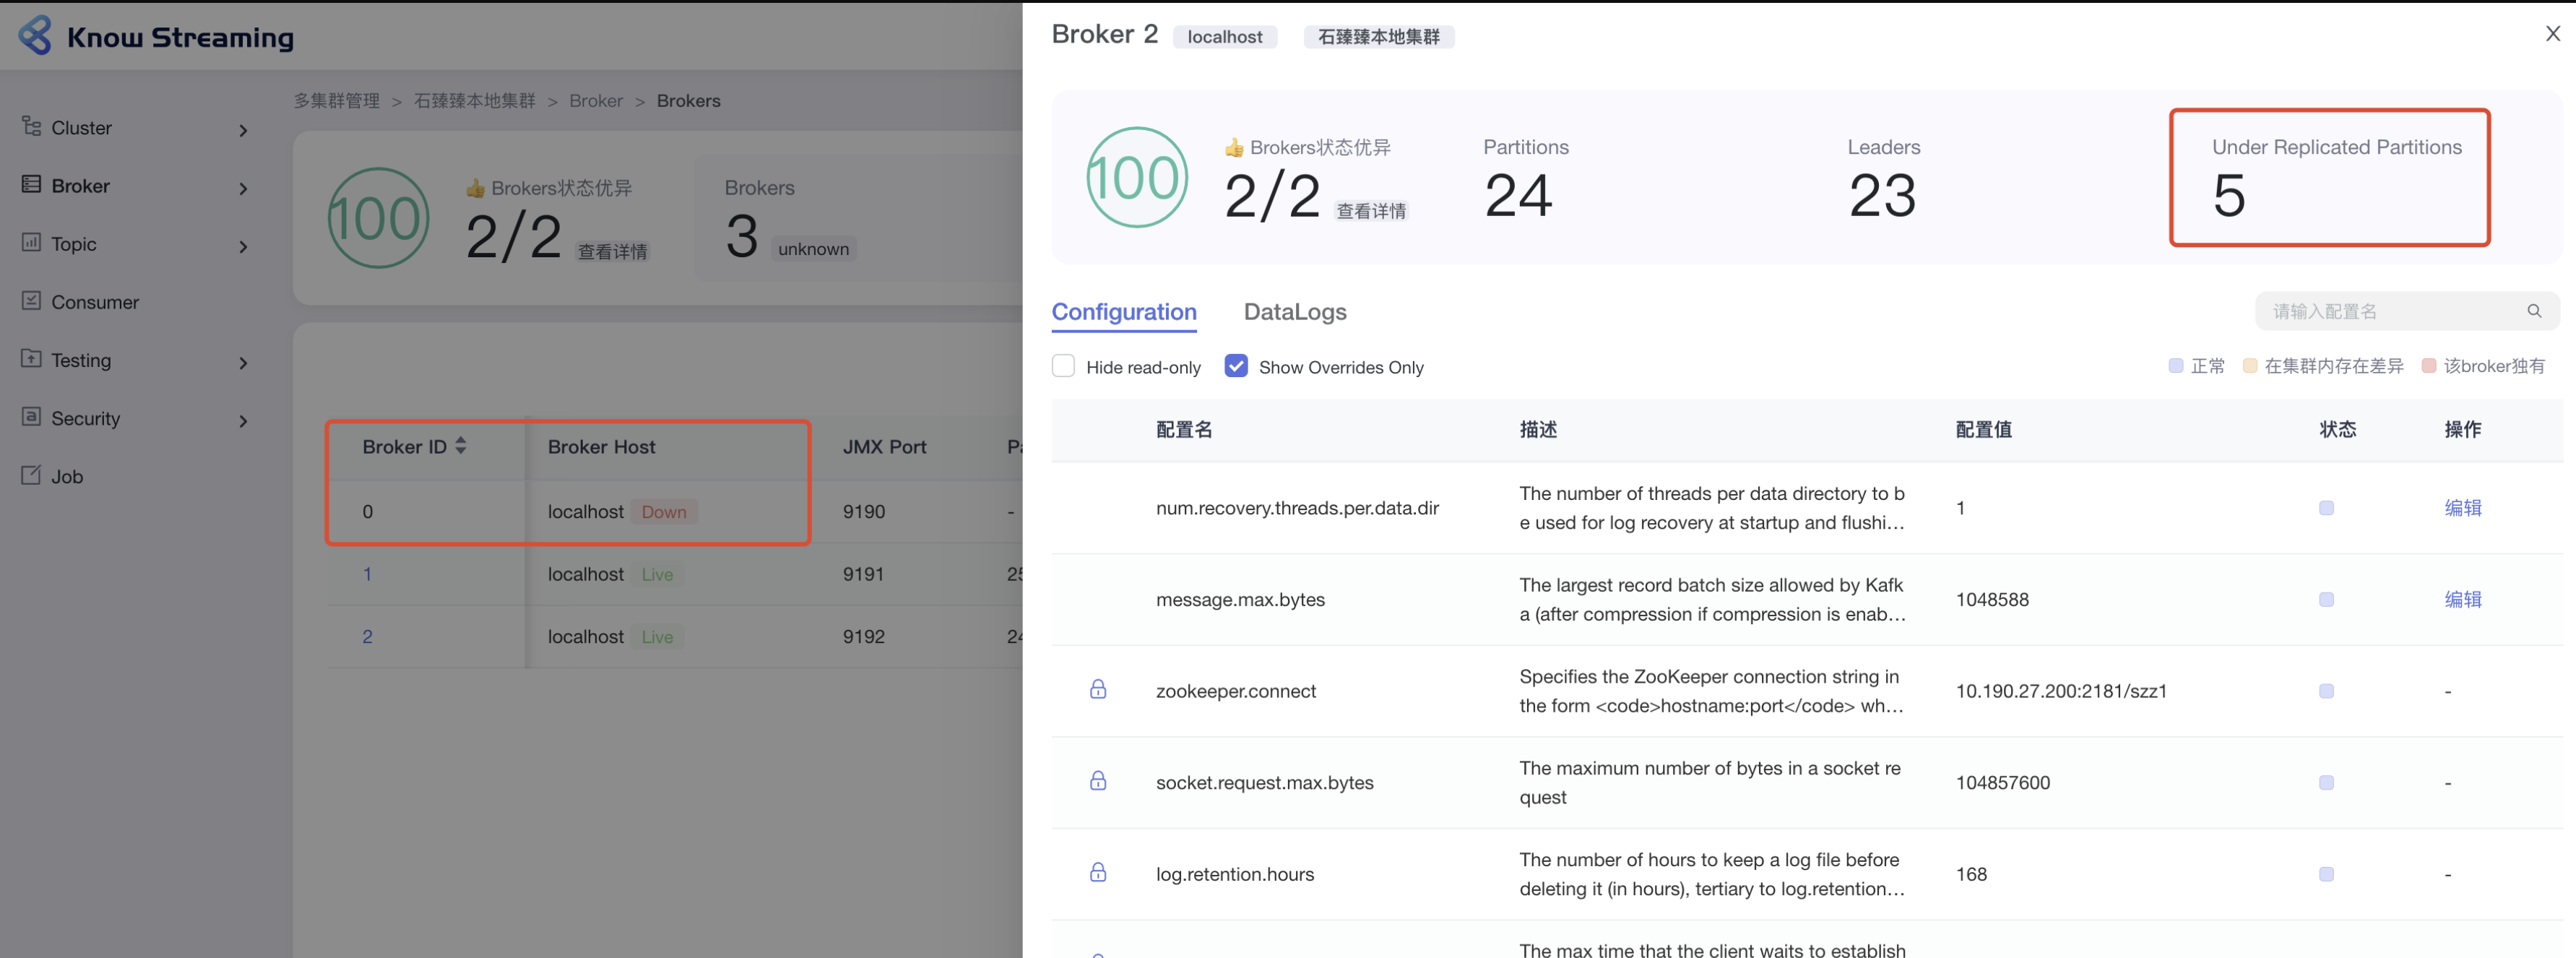Click the search magnifier icon in config box
This screenshot has height=958, width=2576.
click(2533, 311)
